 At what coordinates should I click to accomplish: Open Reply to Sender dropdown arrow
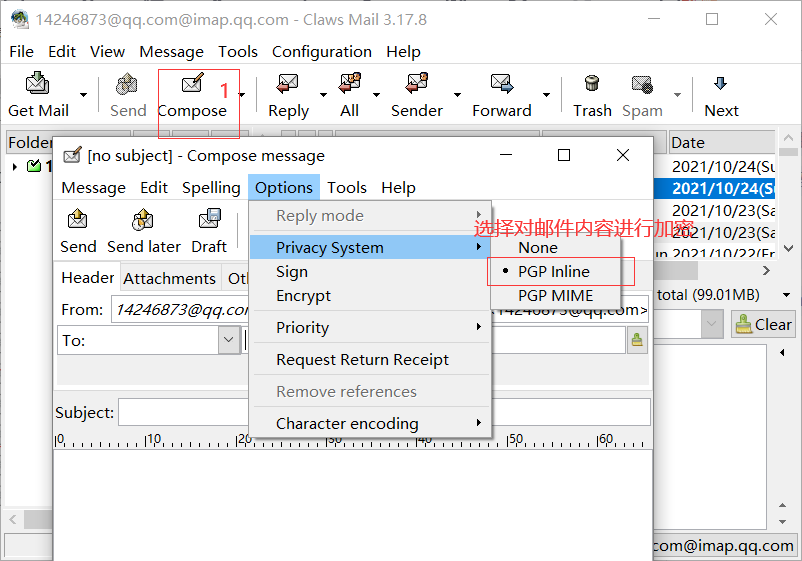457,95
